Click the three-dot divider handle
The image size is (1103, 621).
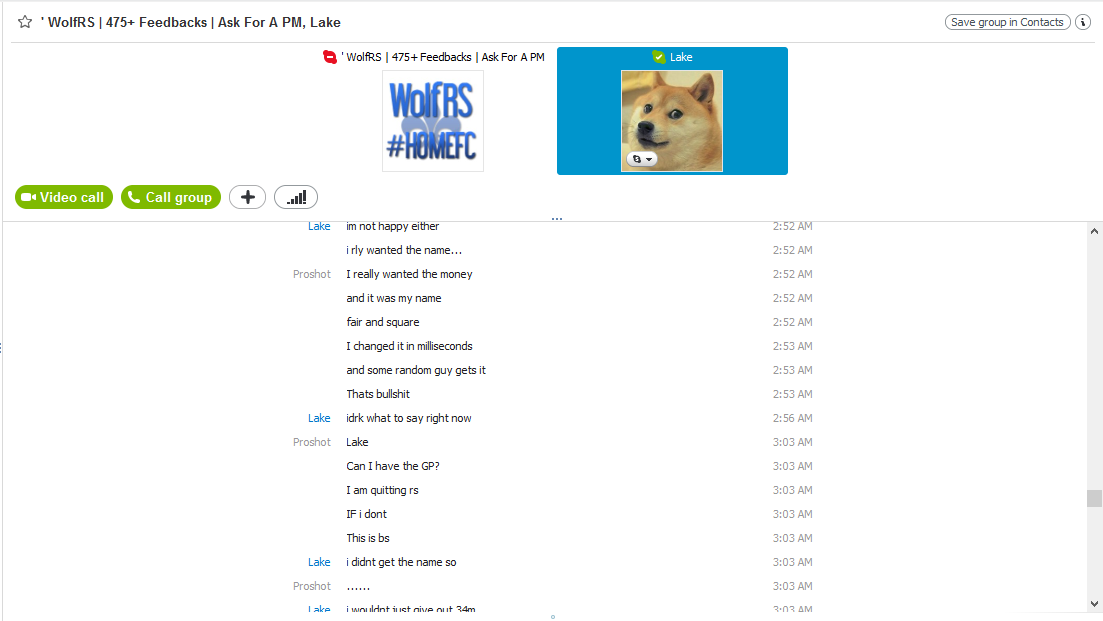[557, 219]
